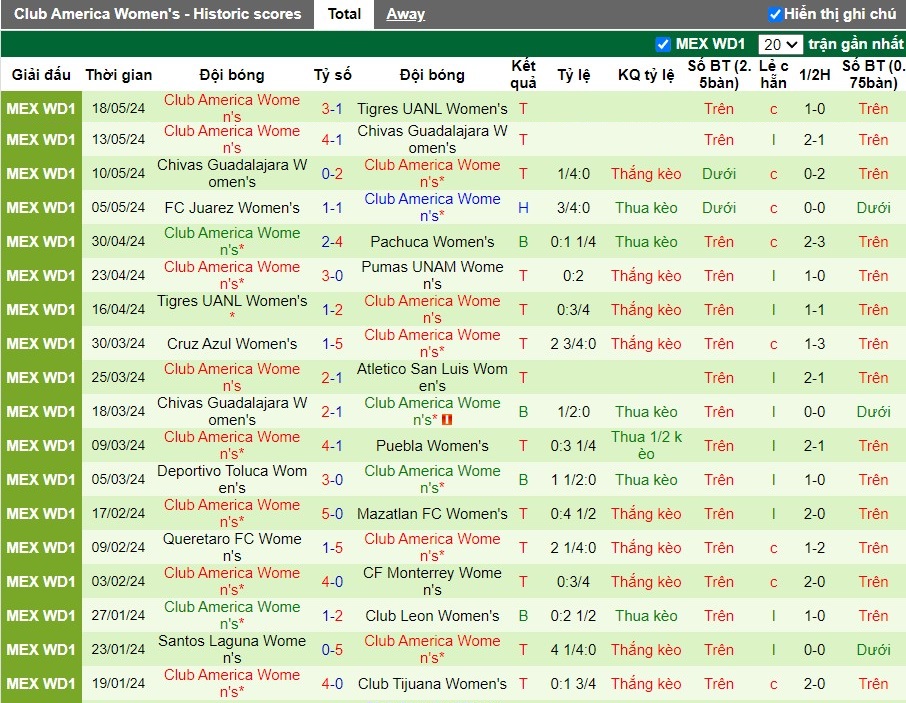Select the 0-5 score against Santos Laguna
Screen dimensions: 906x703
(332, 649)
